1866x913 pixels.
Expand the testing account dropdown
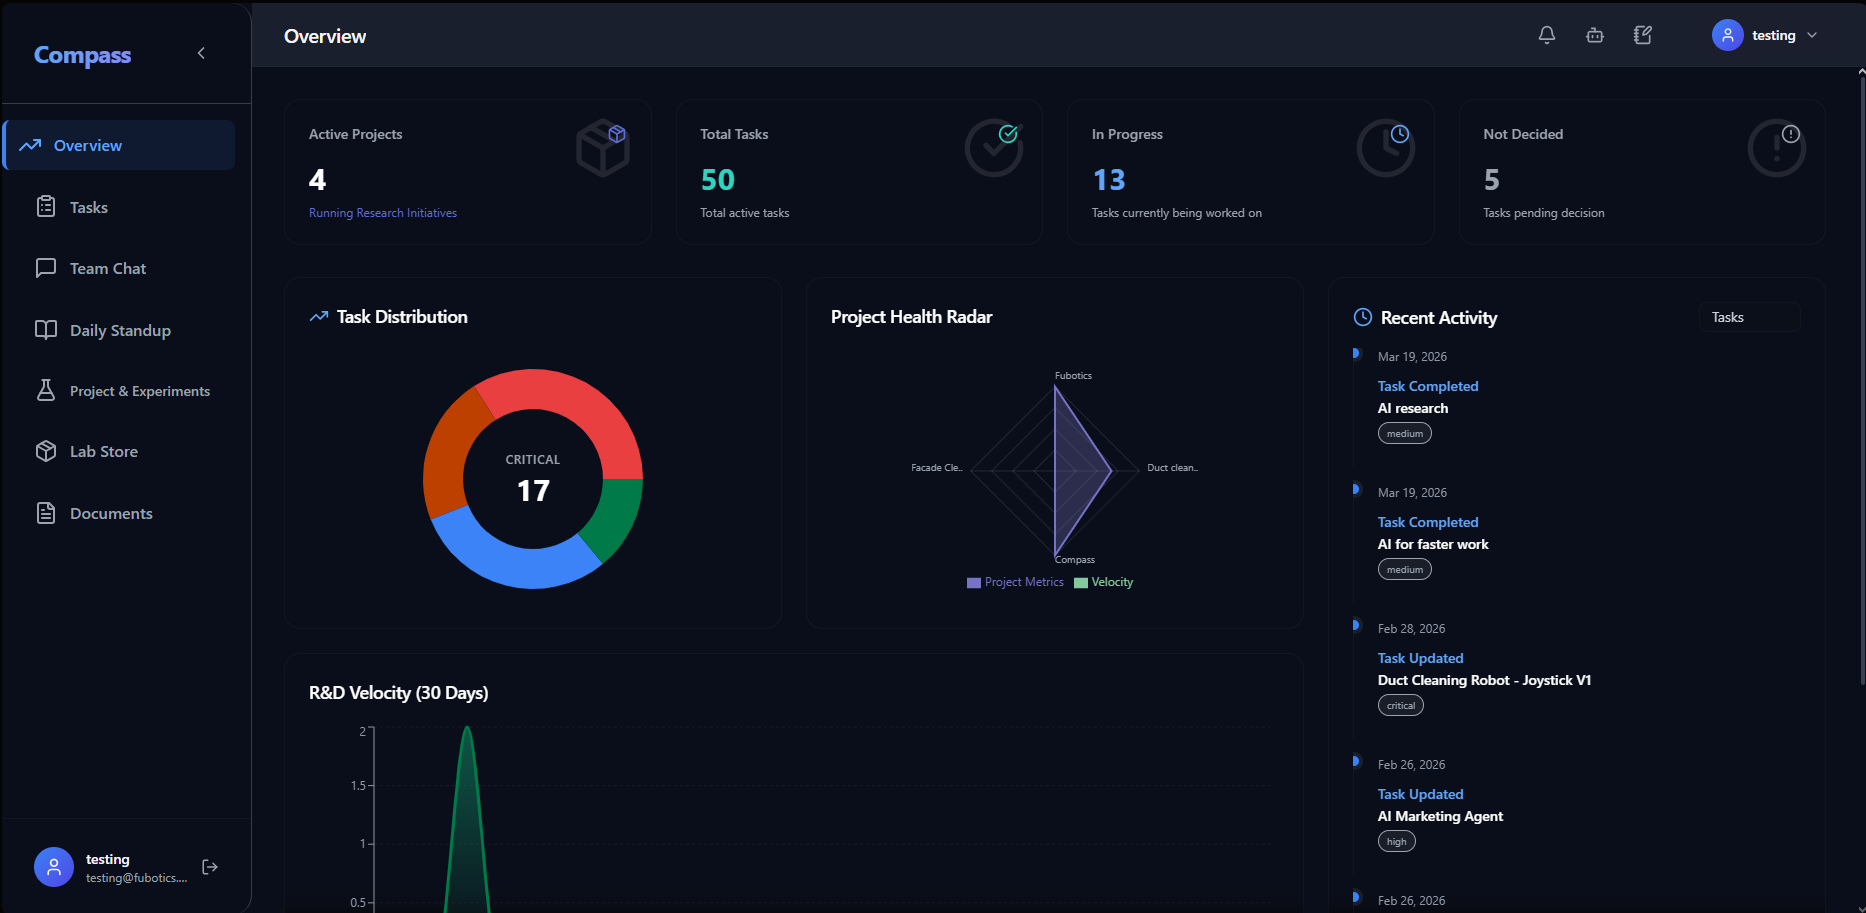coord(1812,35)
